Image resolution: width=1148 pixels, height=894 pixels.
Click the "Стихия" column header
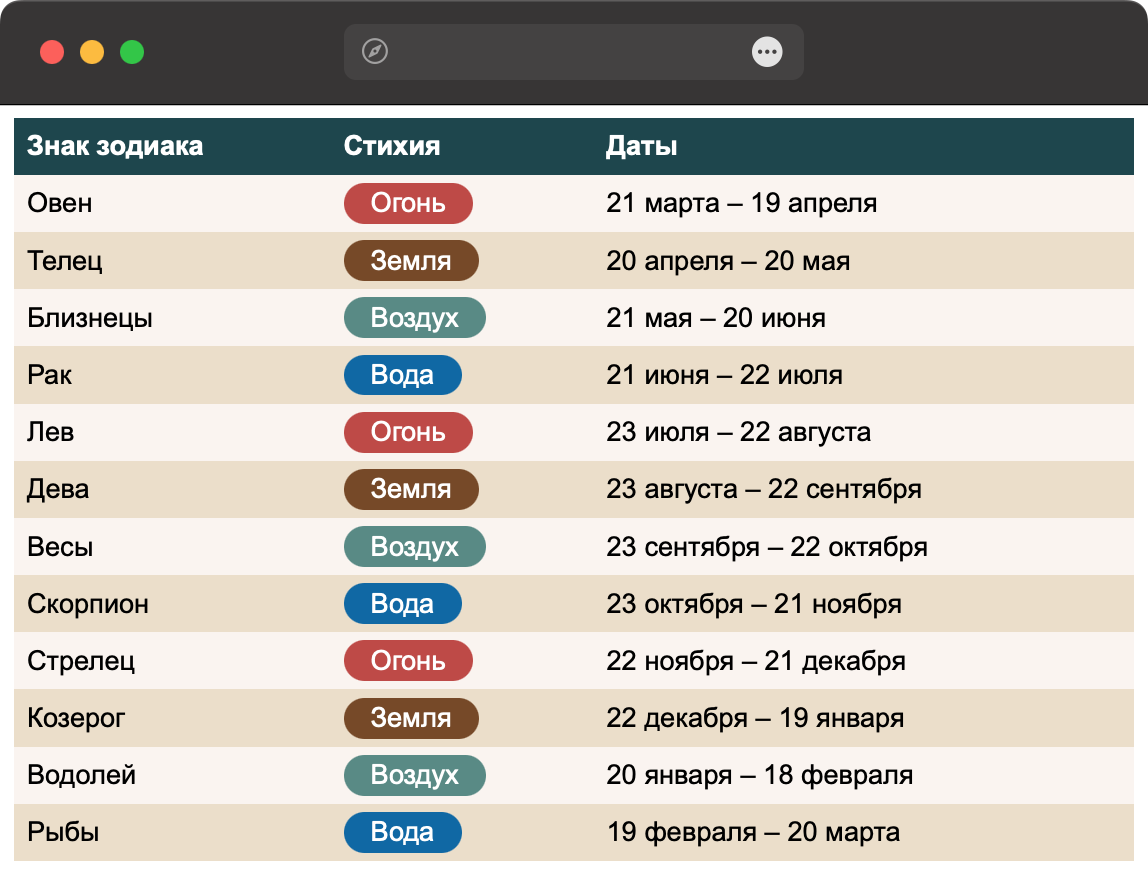(392, 146)
